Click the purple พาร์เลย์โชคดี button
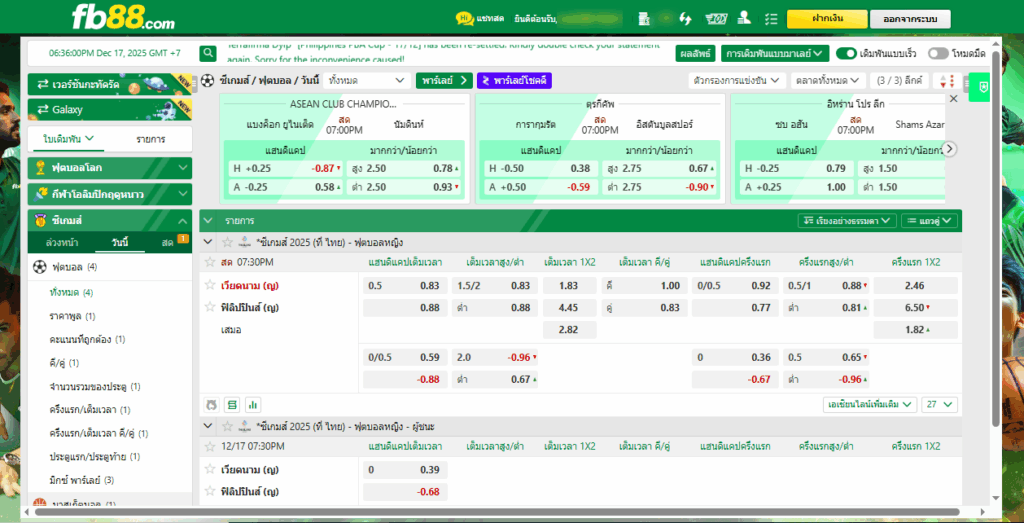This screenshot has width=1024, height=523. point(515,81)
